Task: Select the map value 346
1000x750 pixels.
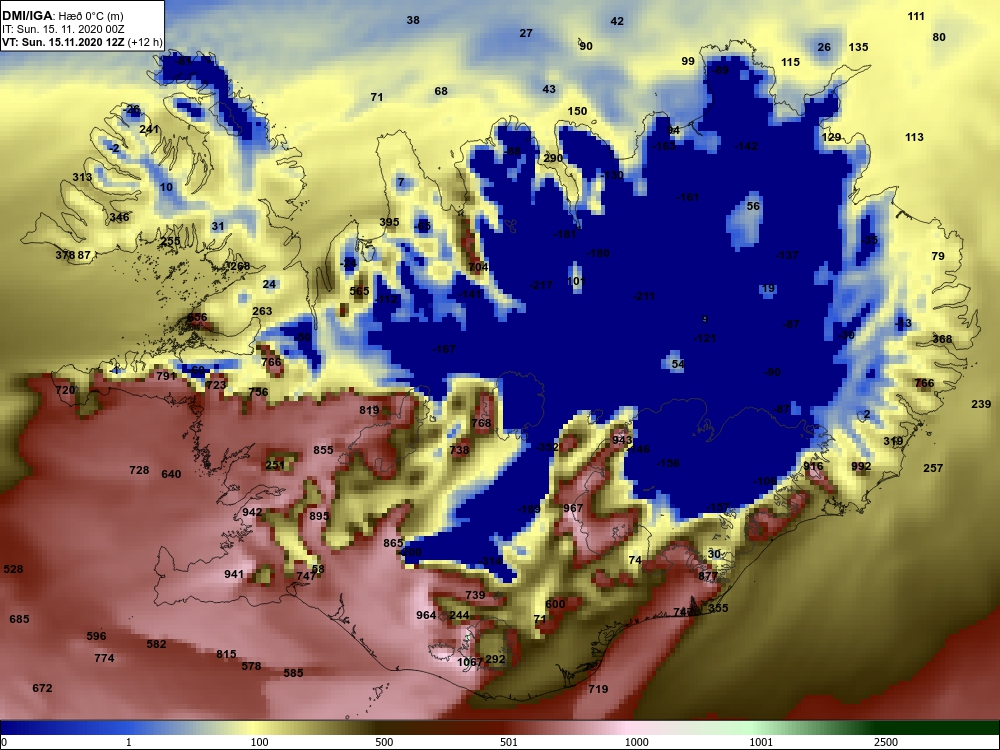Action: (119, 217)
